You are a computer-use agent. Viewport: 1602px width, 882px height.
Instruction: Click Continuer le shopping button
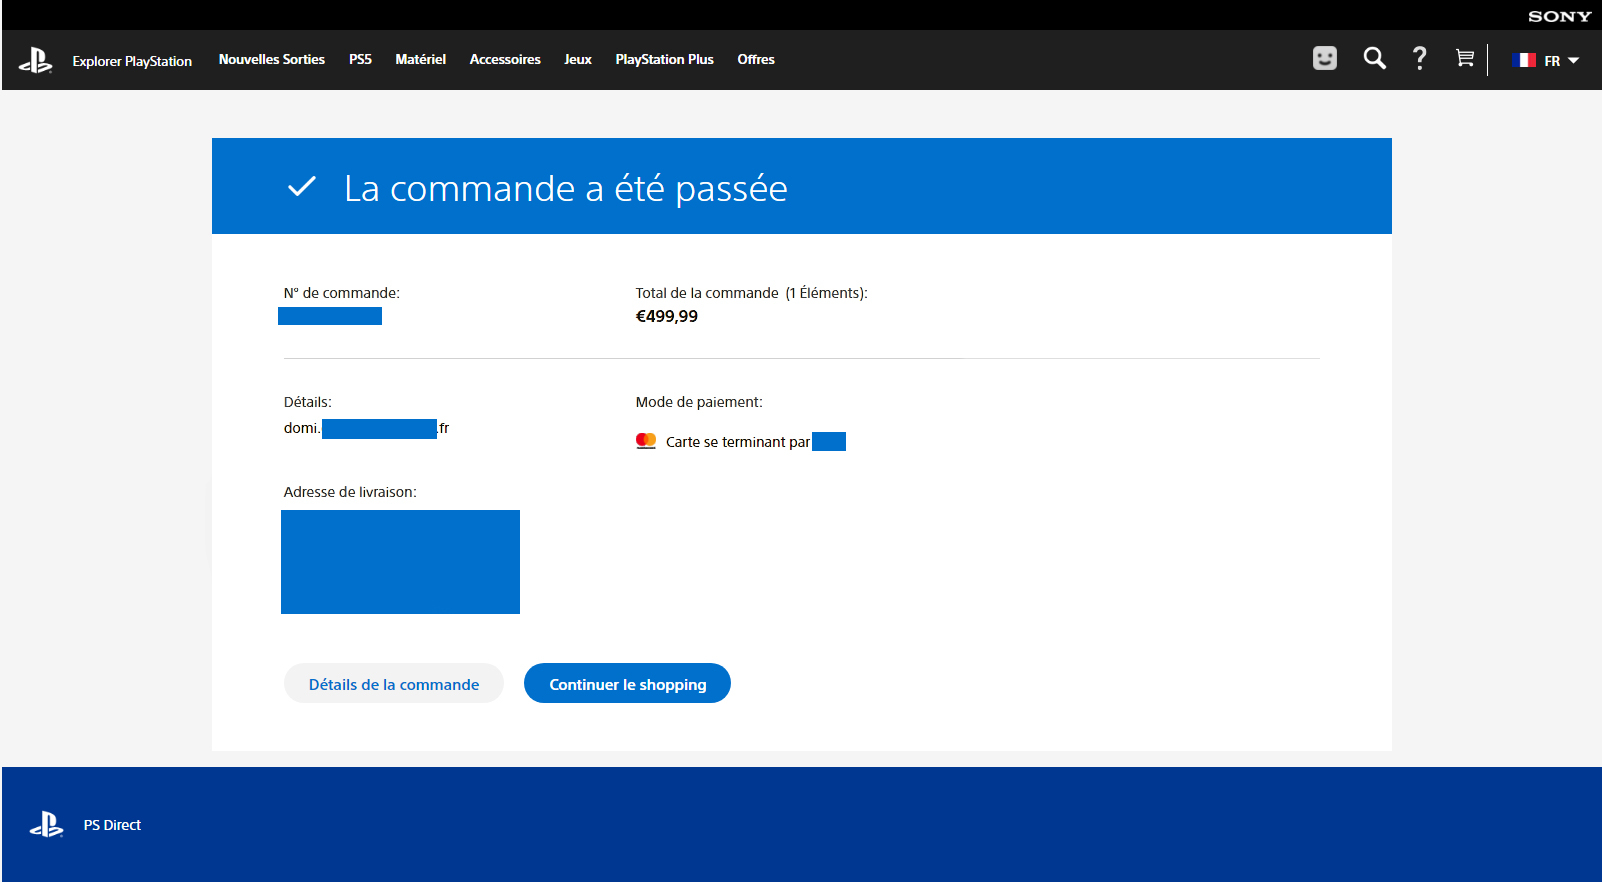628,684
